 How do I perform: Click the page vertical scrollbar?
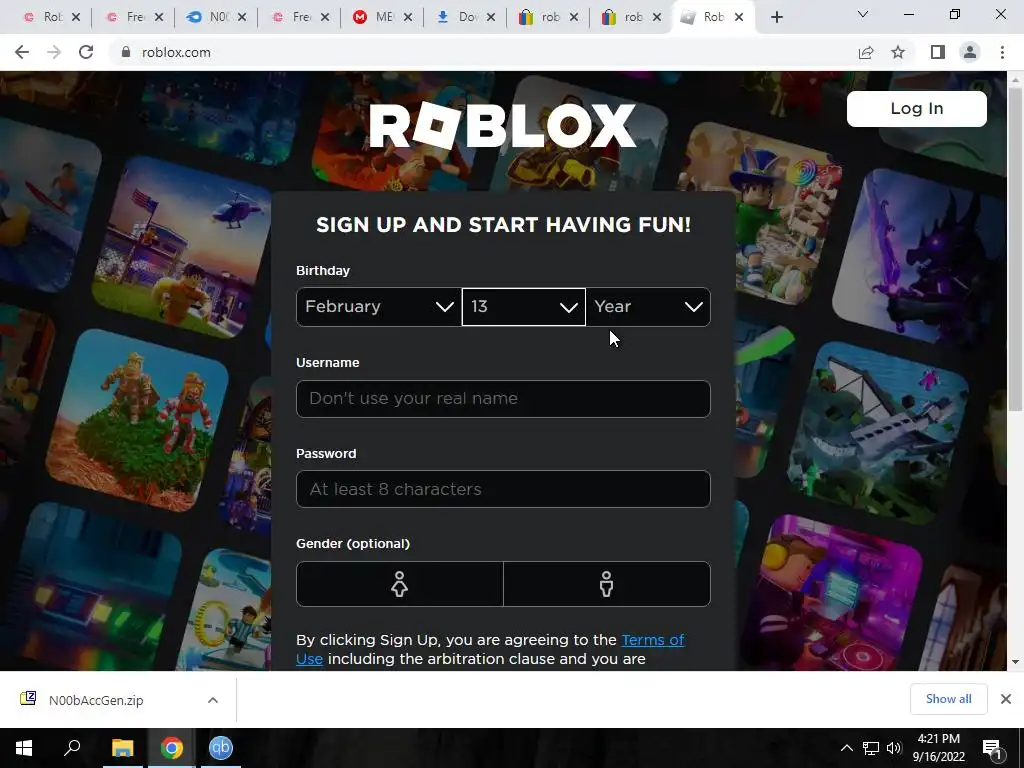[x=1015, y=248]
